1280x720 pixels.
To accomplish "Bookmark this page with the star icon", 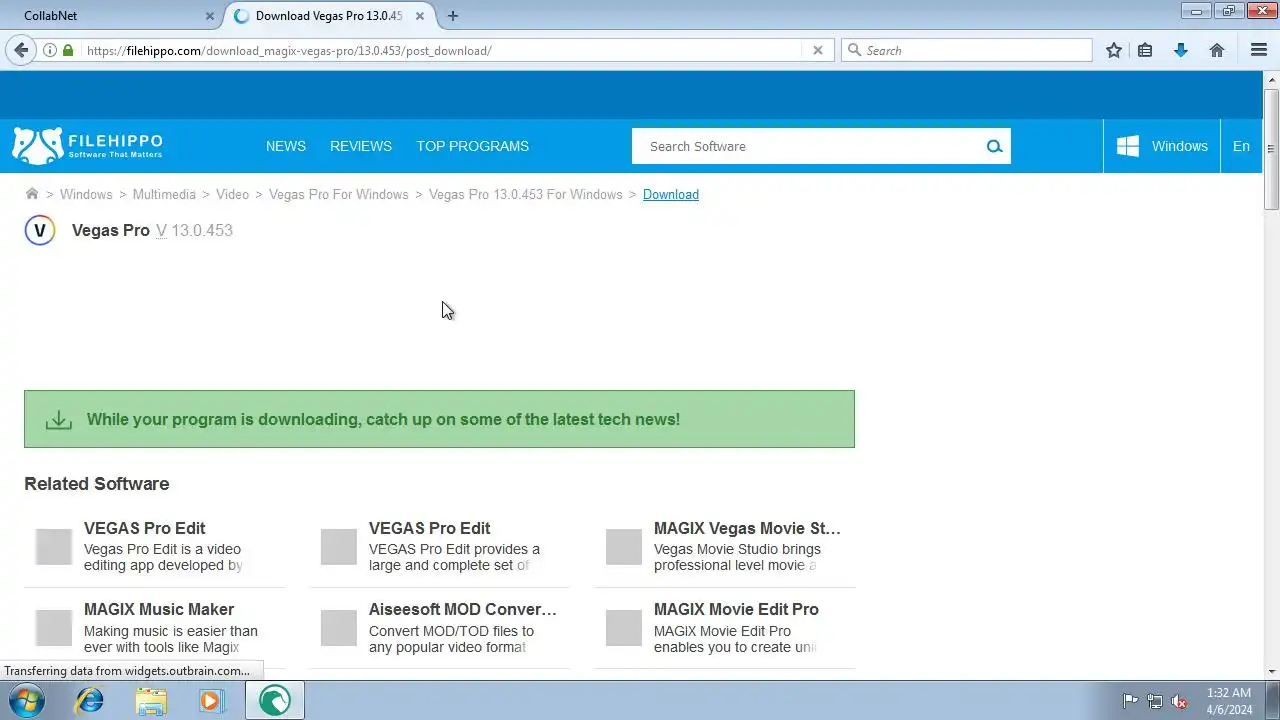I will pos(1114,50).
